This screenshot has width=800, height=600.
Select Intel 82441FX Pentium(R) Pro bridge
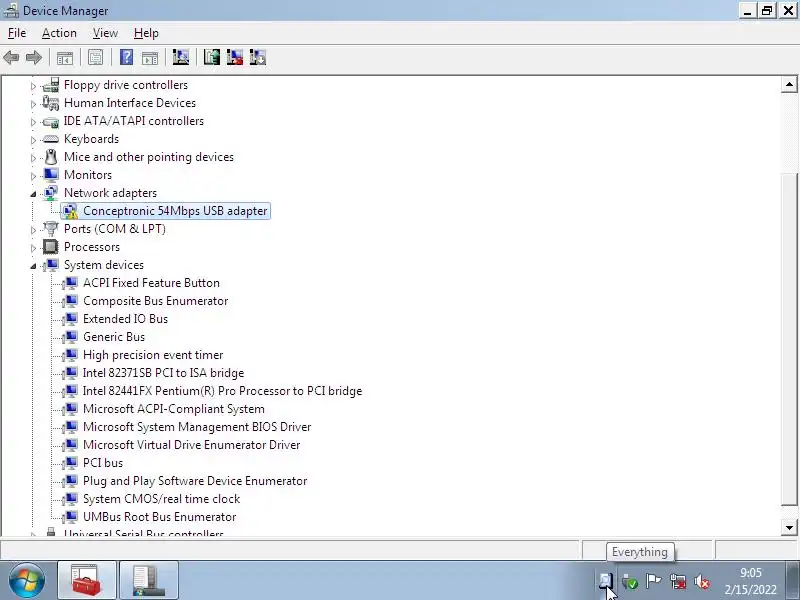(222, 391)
